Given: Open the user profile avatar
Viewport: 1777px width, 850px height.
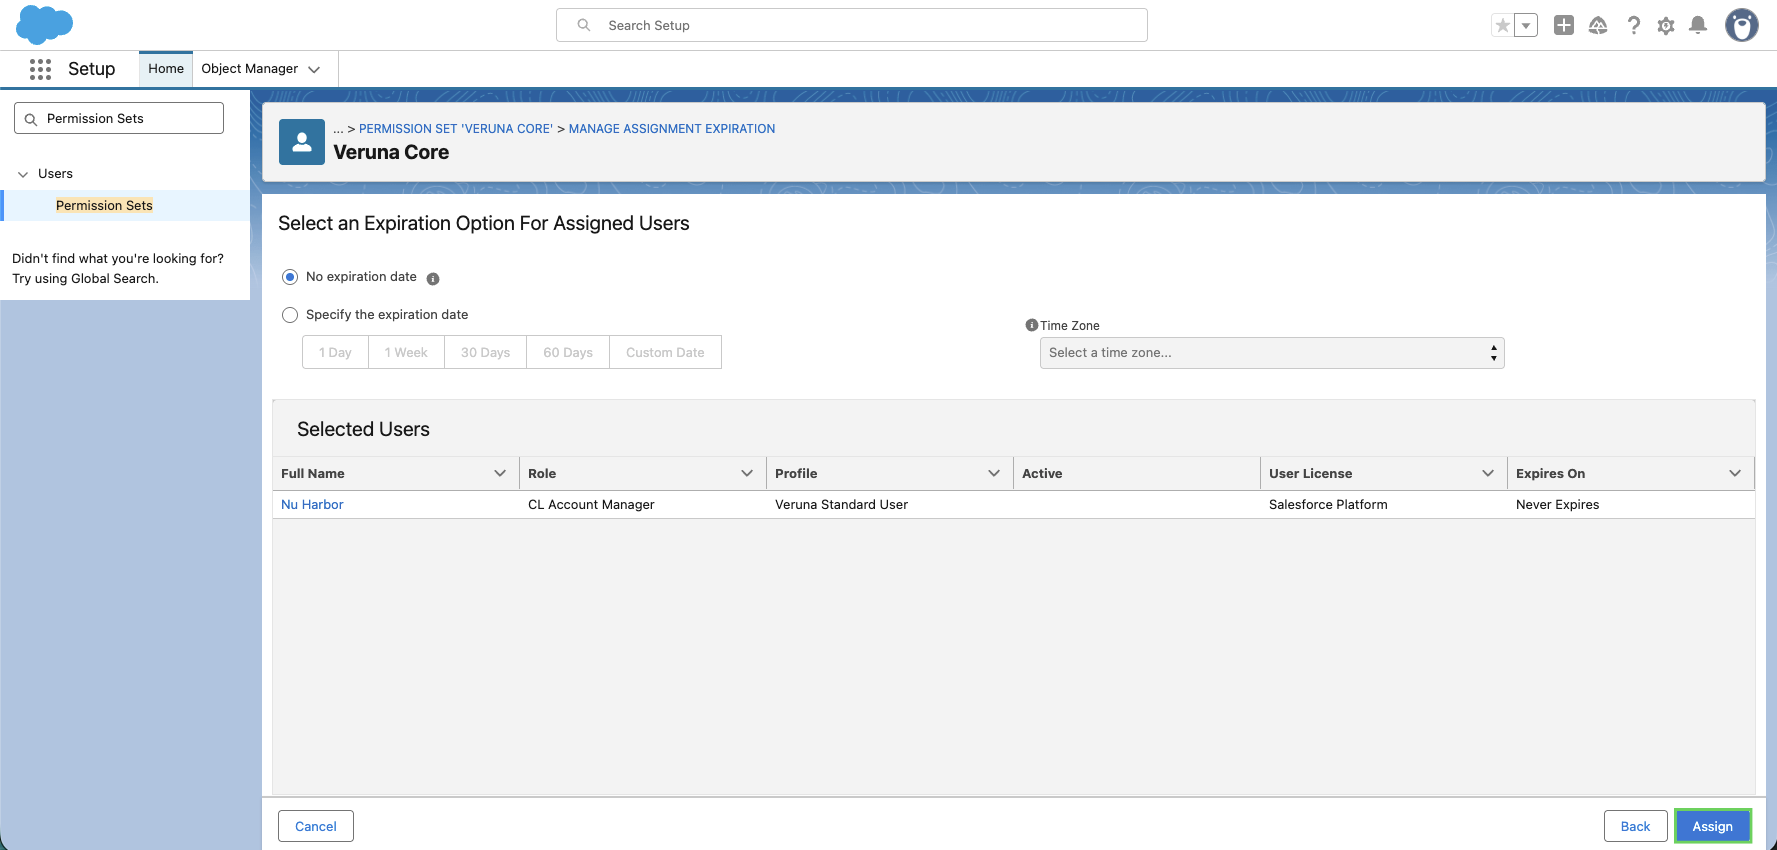Looking at the screenshot, I should click(x=1742, y=26).
